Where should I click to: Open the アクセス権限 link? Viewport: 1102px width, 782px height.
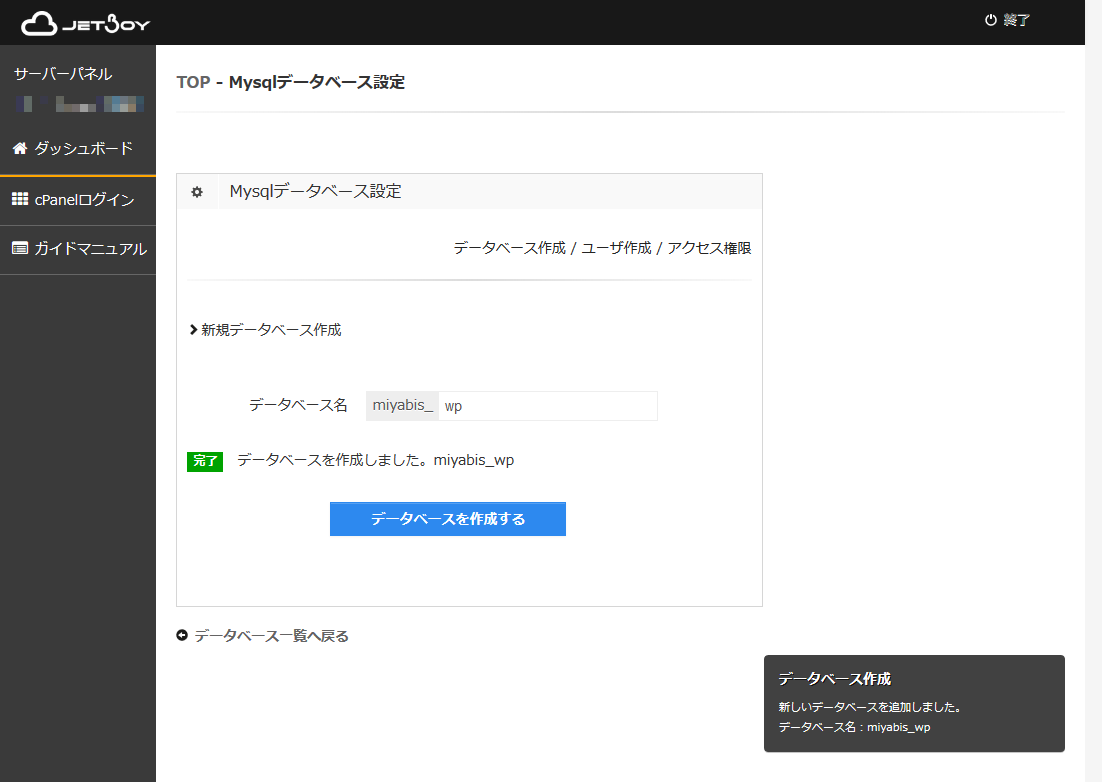coord(709,248)
